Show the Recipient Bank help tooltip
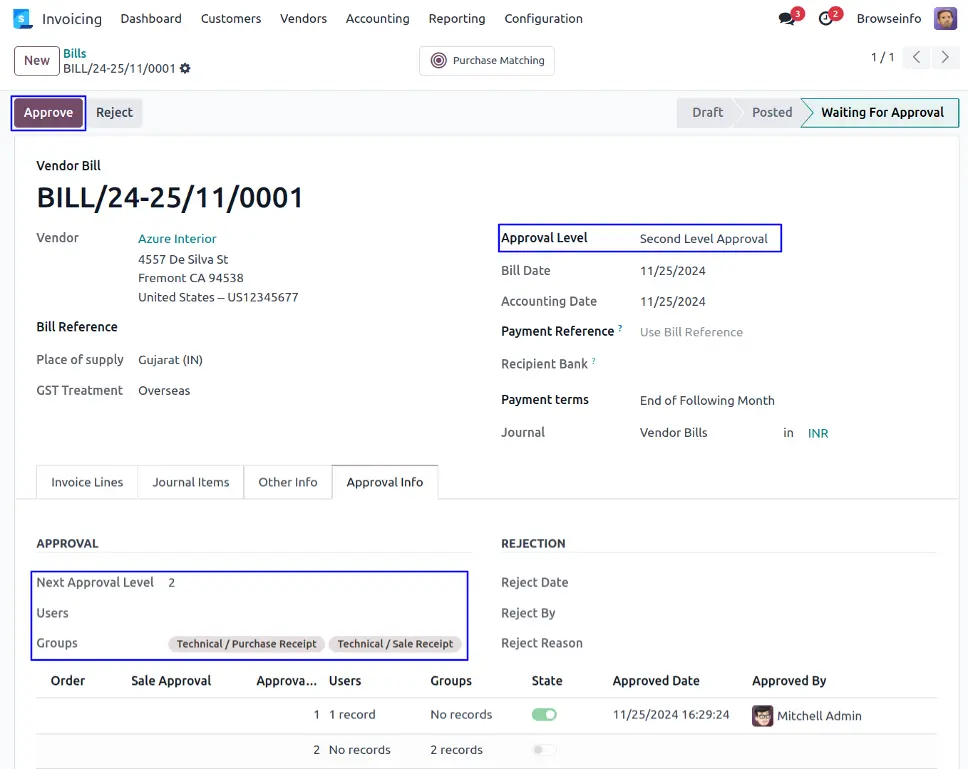 tap(593, 360)
